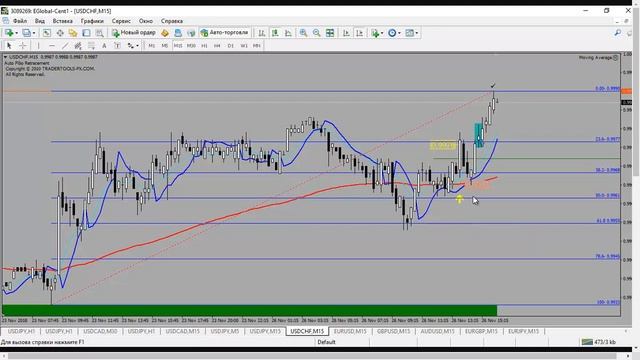Expand the Templates dropdown arrow

click(417, 33)
